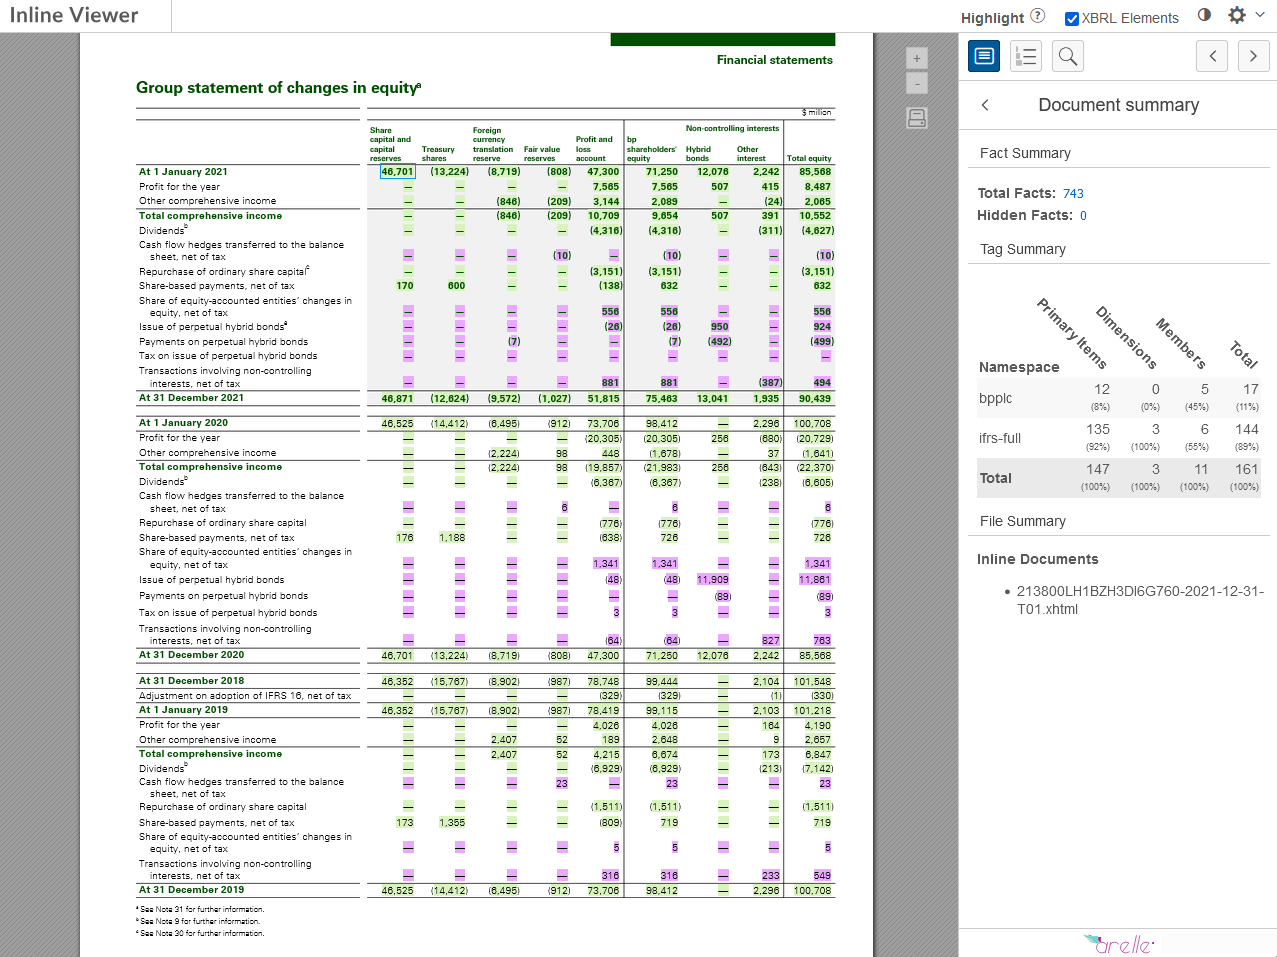
Task: Select 2019 non-controlling transactions total 549
Action: (822, 876)
